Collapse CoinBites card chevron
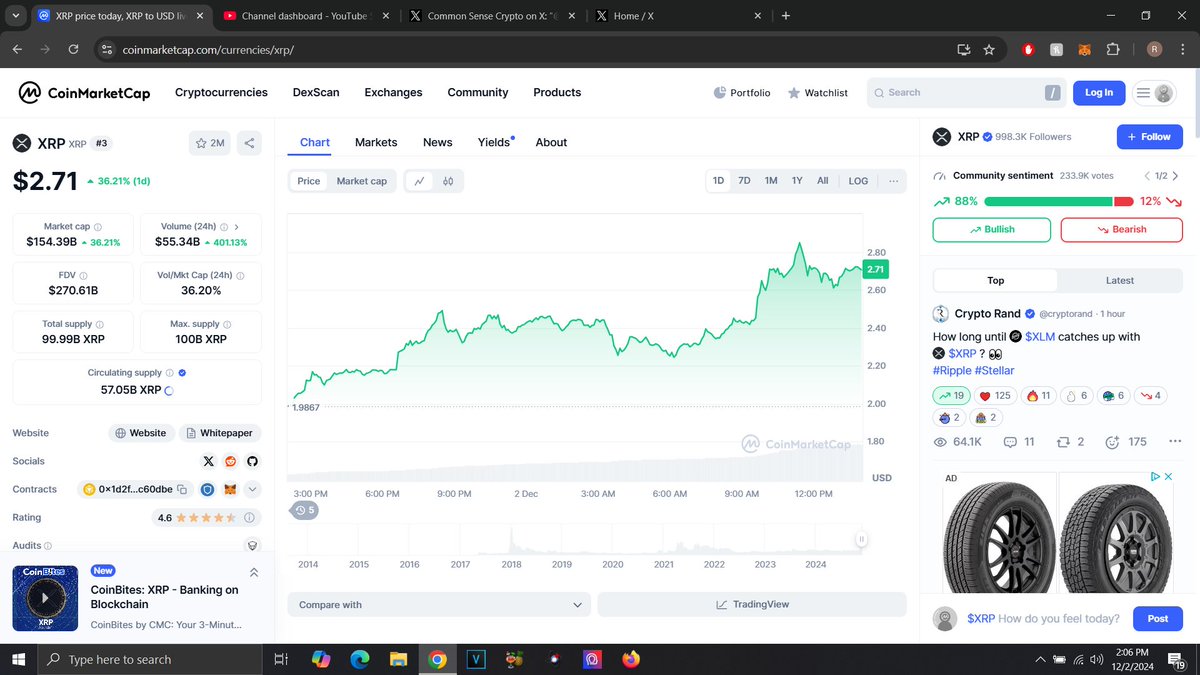This screenshot has height=675, width=1200. coord(254,572)
